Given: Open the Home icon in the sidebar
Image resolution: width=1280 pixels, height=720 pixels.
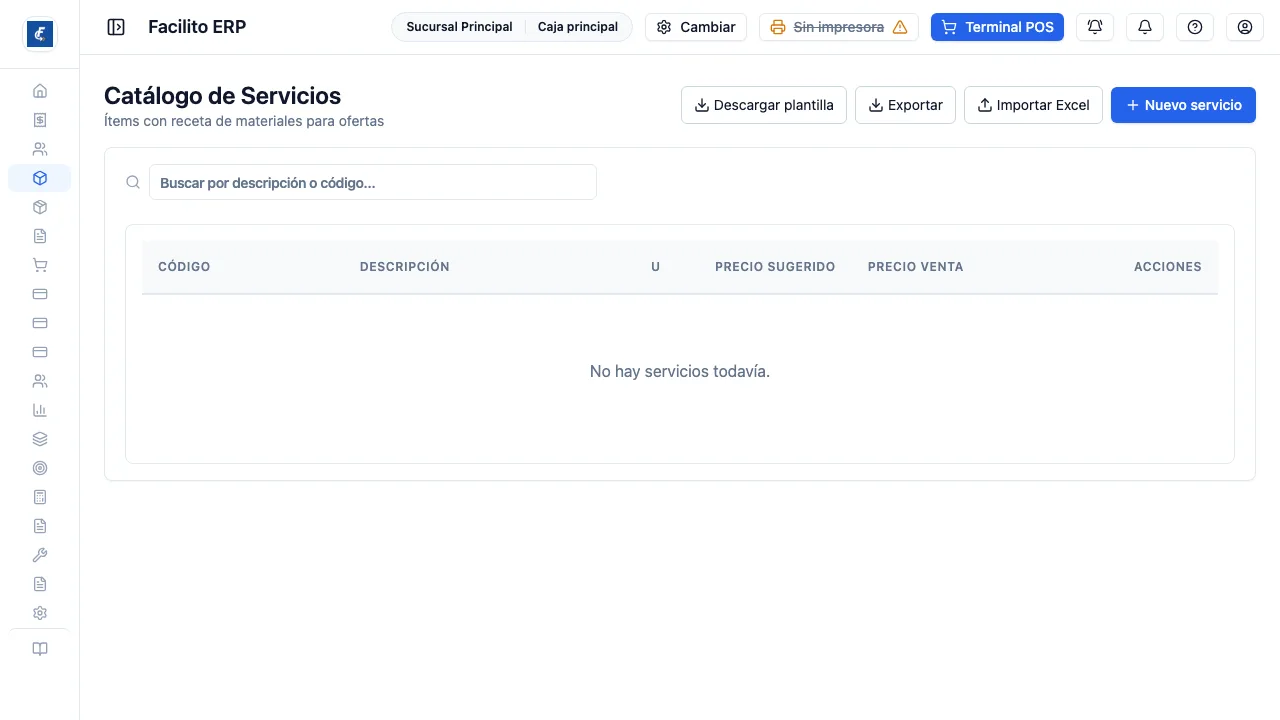Looking at the screenshot, I should (x=40, y=91).
